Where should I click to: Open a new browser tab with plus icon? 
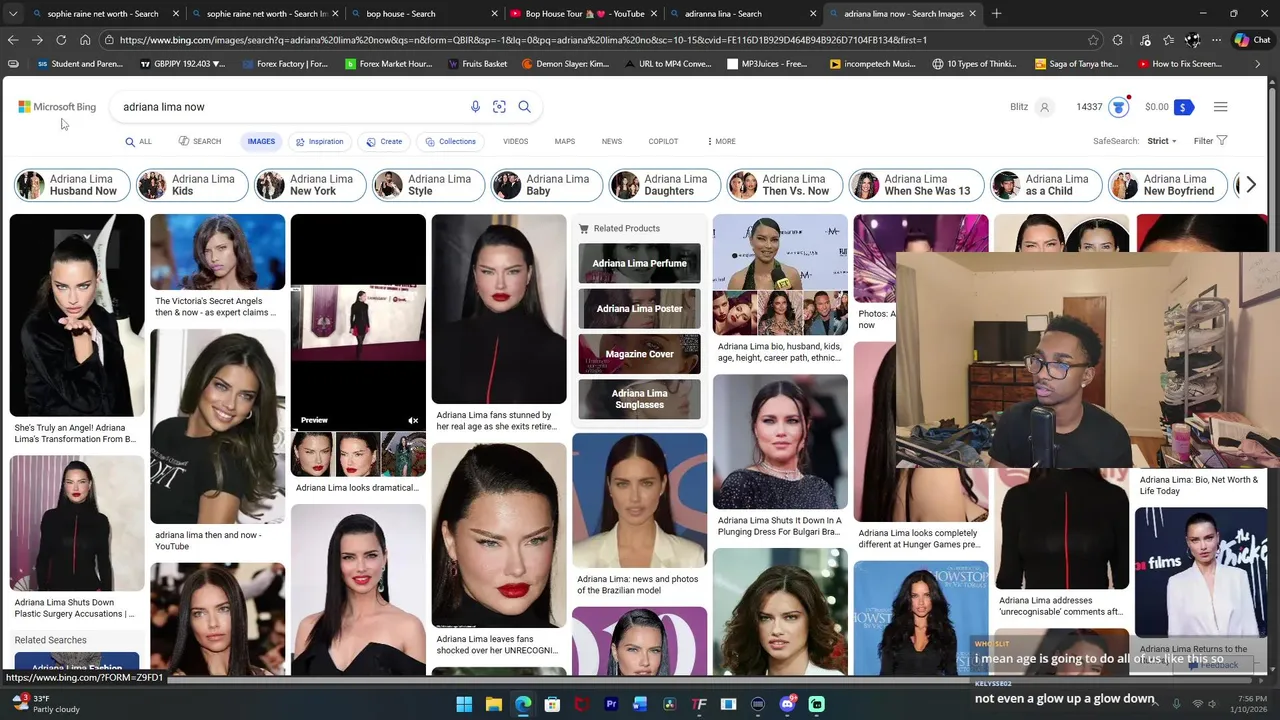(996, 14)
